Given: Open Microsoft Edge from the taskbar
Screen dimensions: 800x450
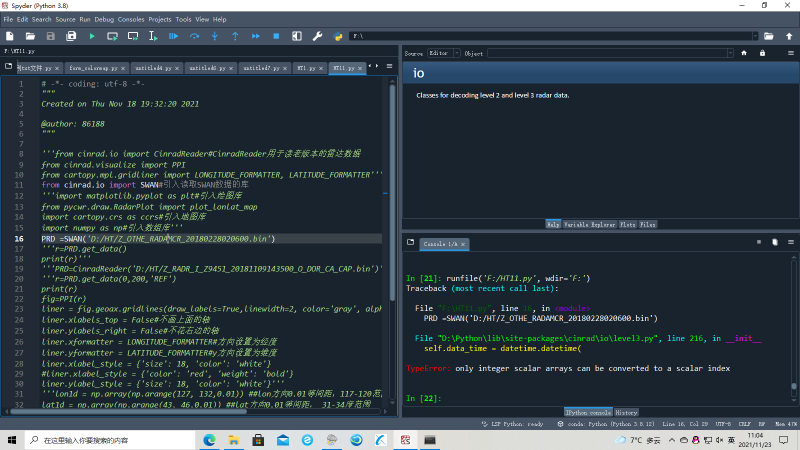Looking at the screenshot, I should pyautogui.click(x=210, y=439).
